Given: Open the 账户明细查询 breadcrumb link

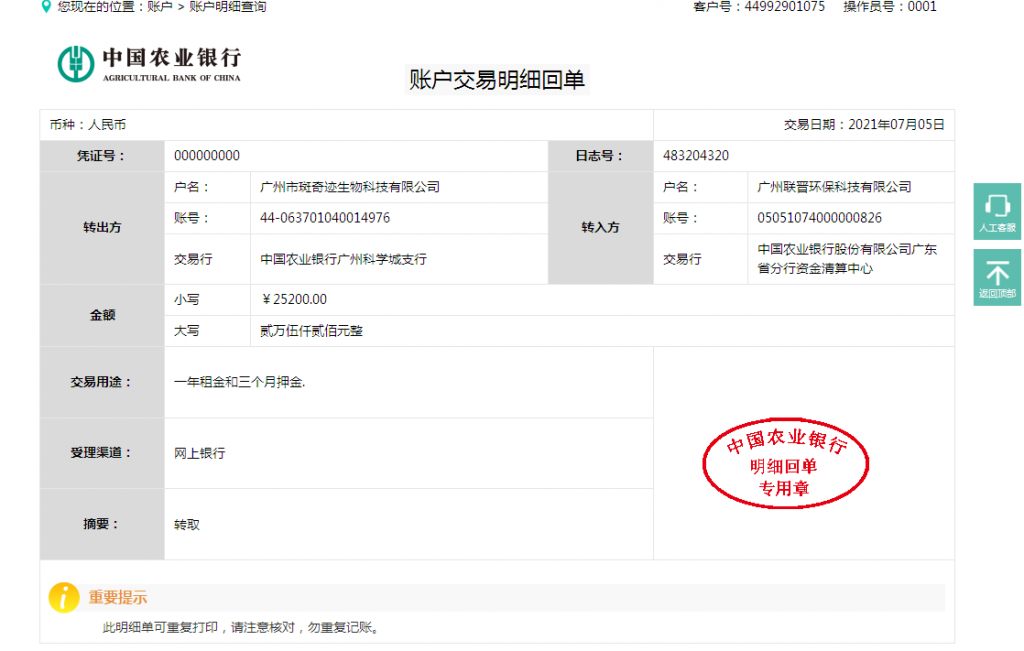Looking at the screenshot, I should [228, 7].
